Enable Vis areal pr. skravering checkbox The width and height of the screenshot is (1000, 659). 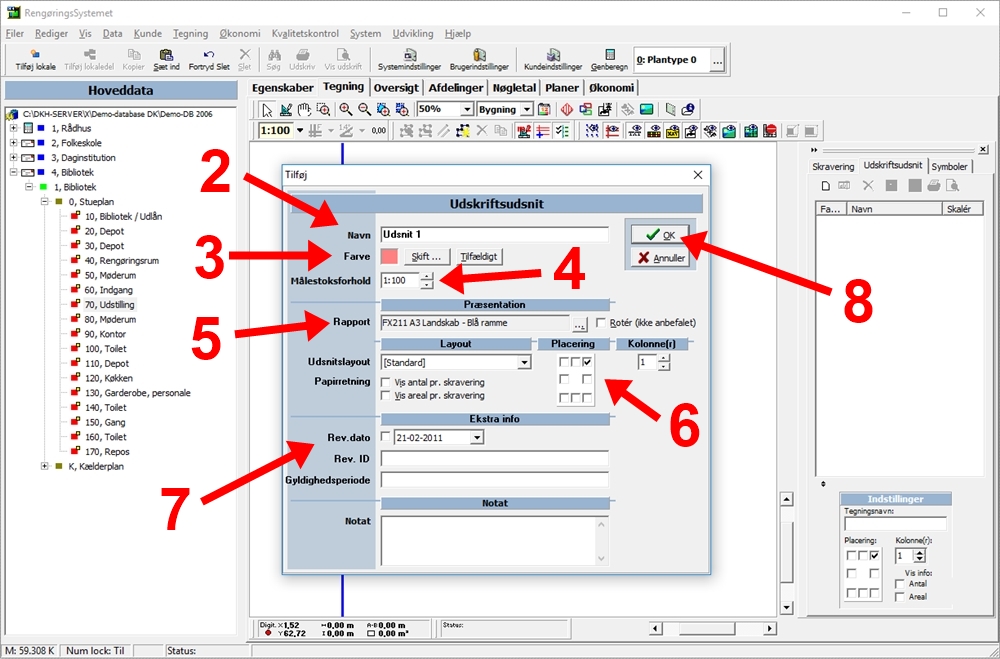(386, 396)
